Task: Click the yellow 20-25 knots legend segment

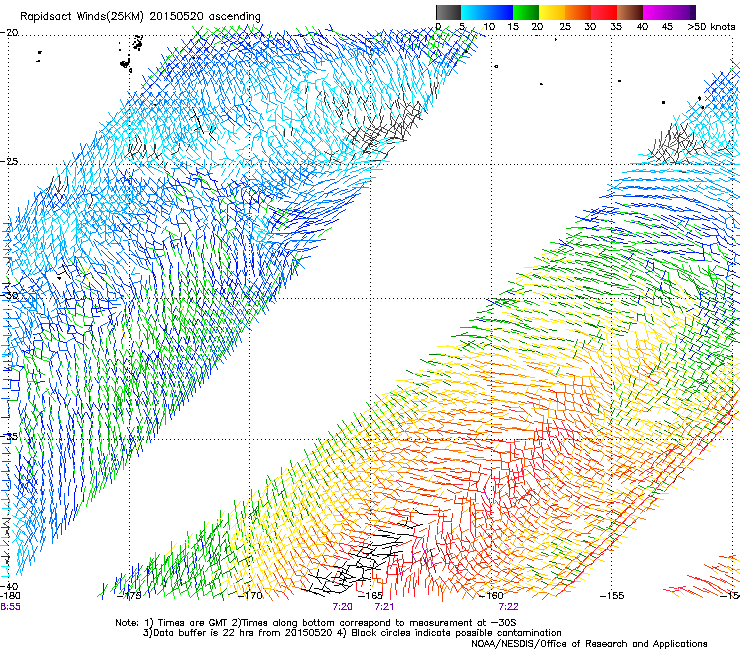Action: [x=552, y=12]
